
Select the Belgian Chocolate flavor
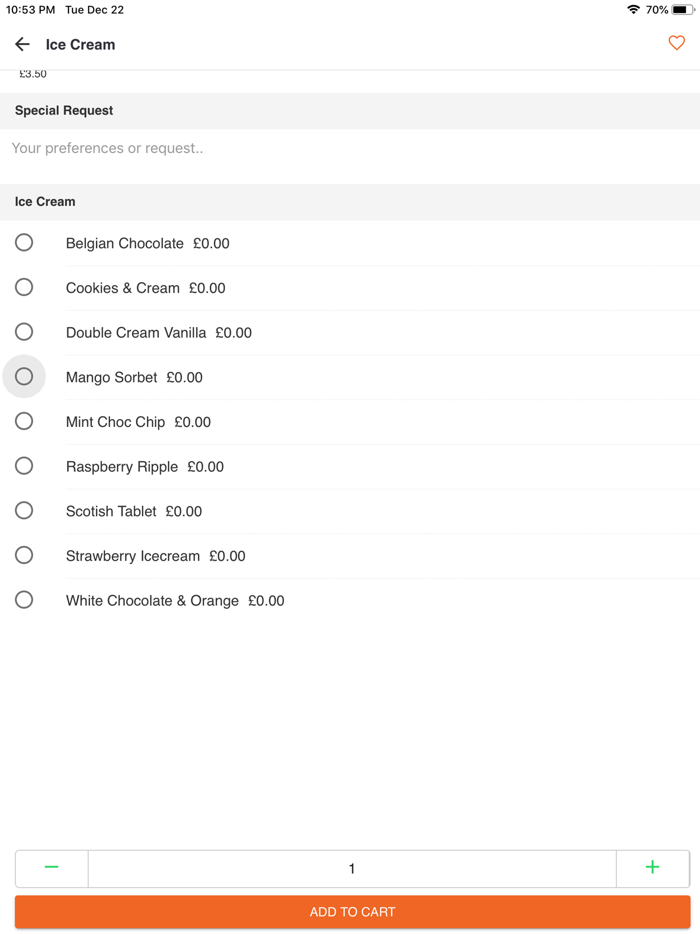[x=24, y=242]
